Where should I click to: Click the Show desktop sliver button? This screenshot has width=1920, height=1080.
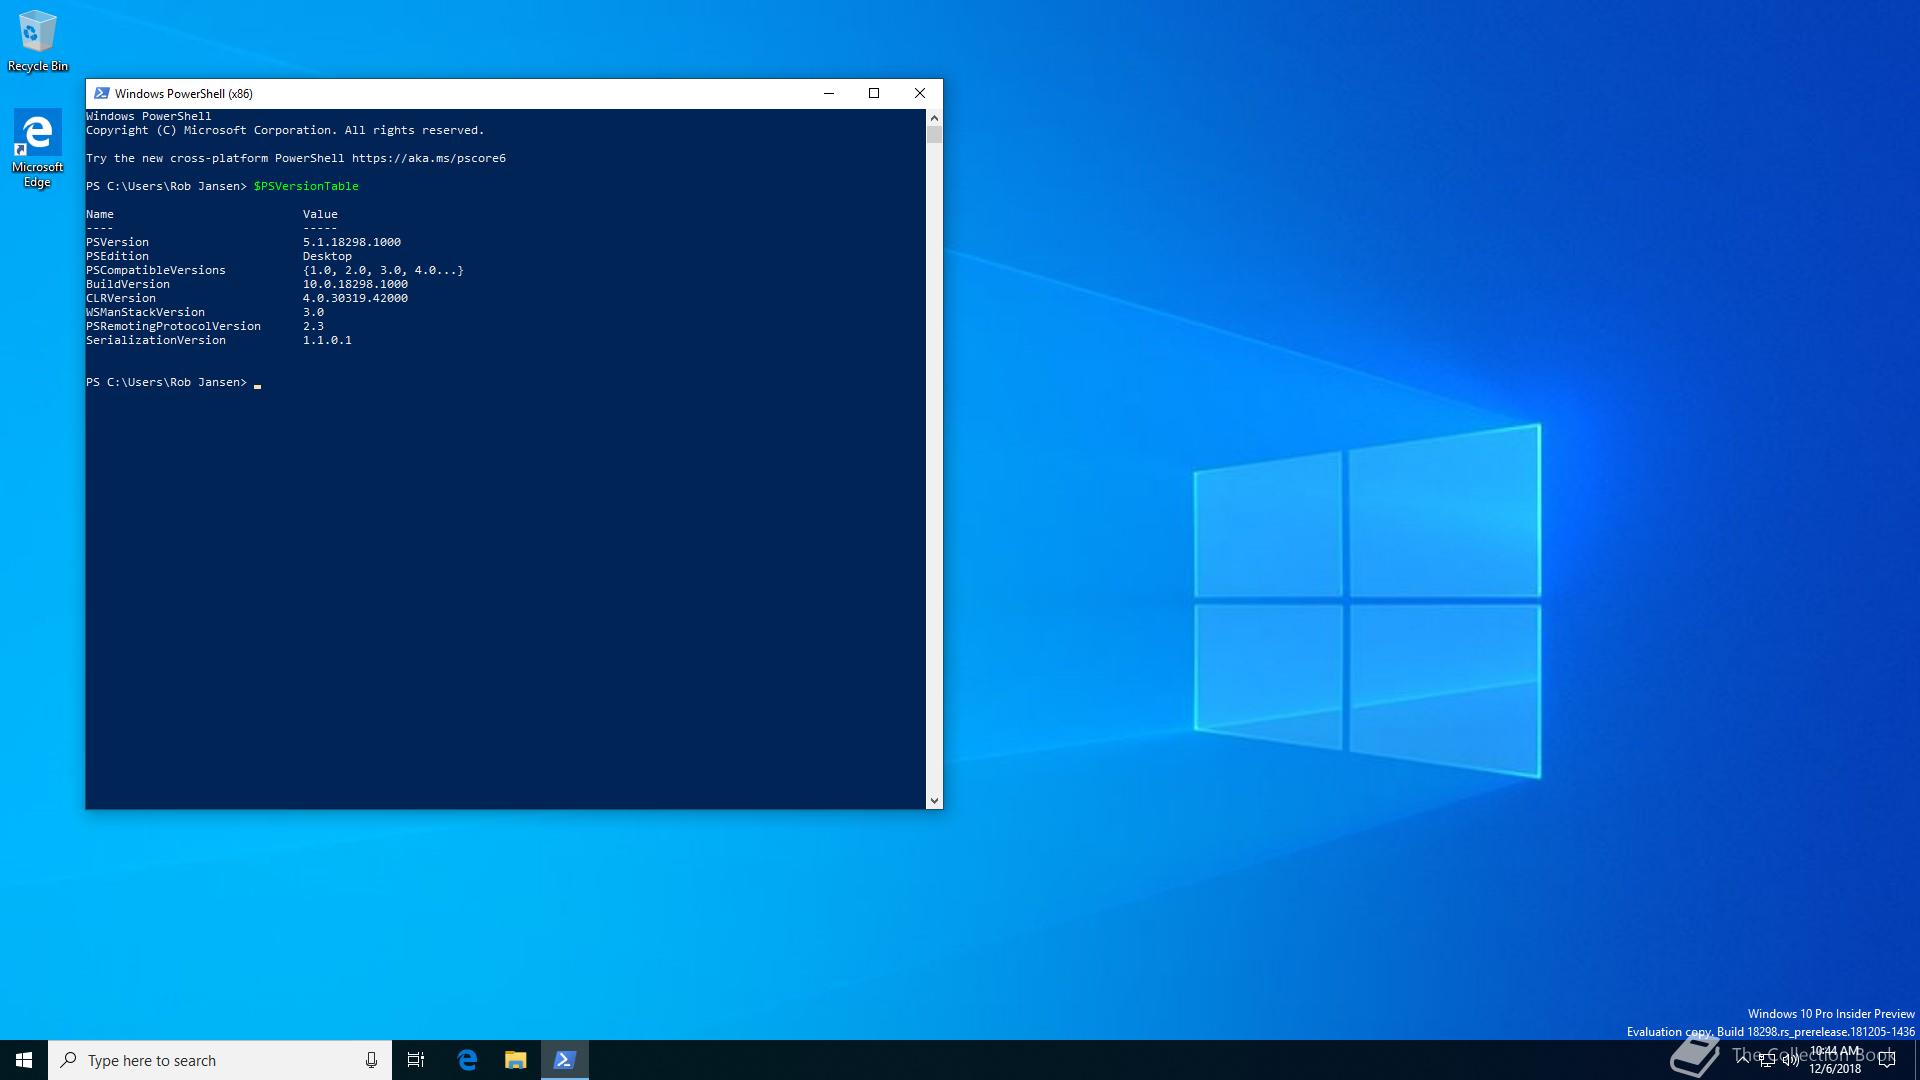[x=1916, y=1060]
